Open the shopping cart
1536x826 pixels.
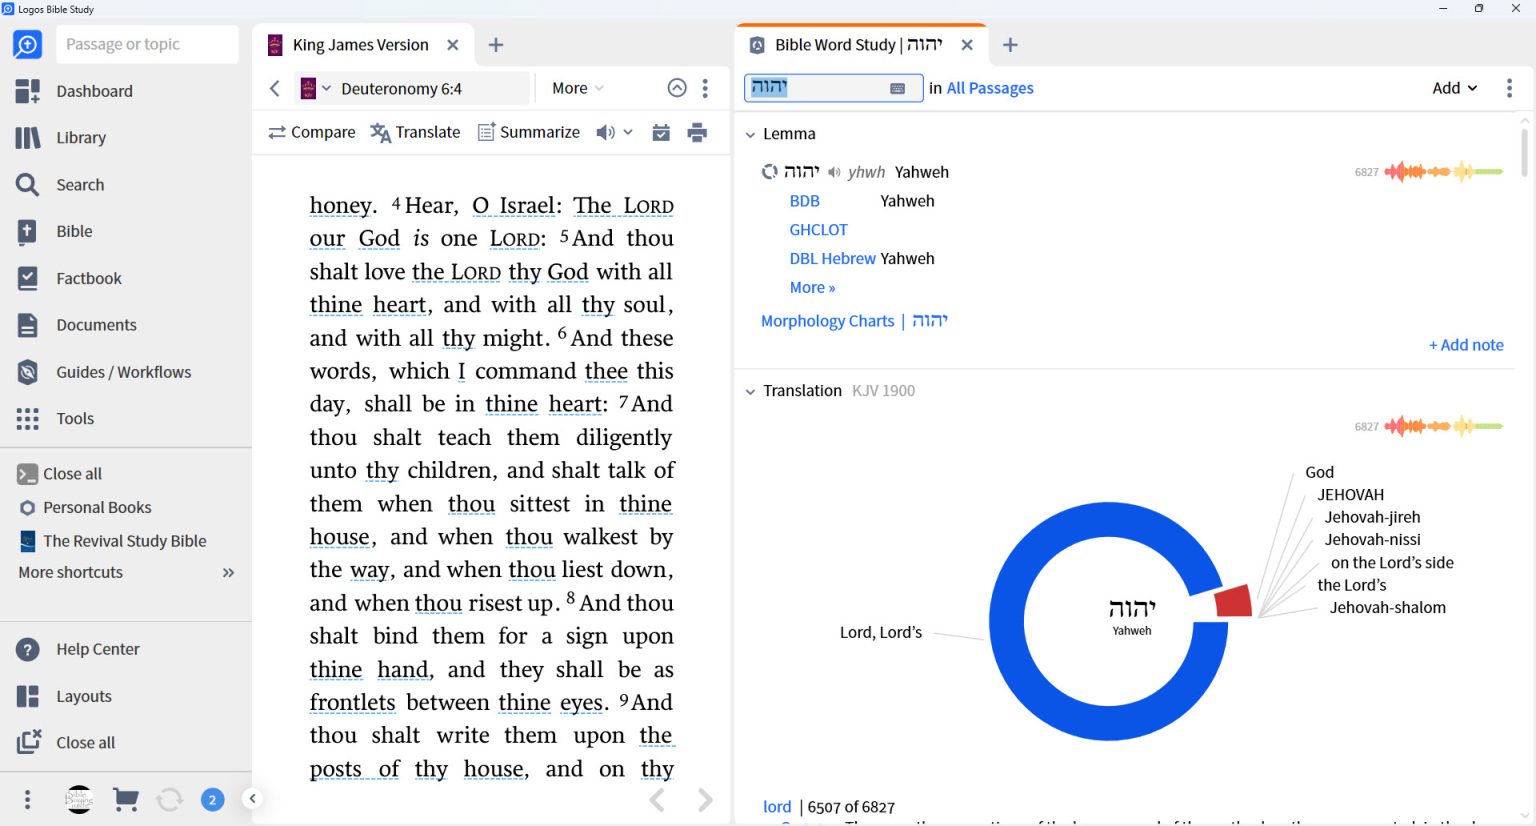(125, 799)
